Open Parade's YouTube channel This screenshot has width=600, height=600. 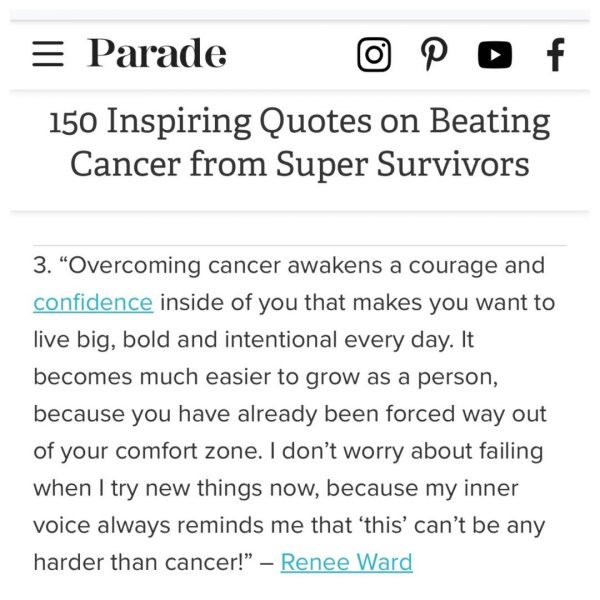click(494, 54)
